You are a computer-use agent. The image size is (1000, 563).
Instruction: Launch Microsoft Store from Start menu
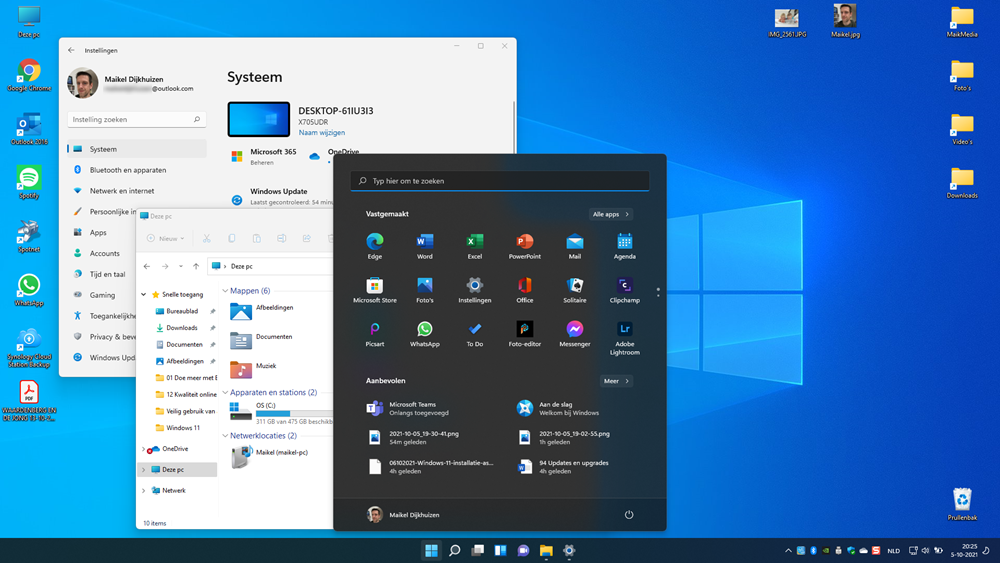pos(374,290)
